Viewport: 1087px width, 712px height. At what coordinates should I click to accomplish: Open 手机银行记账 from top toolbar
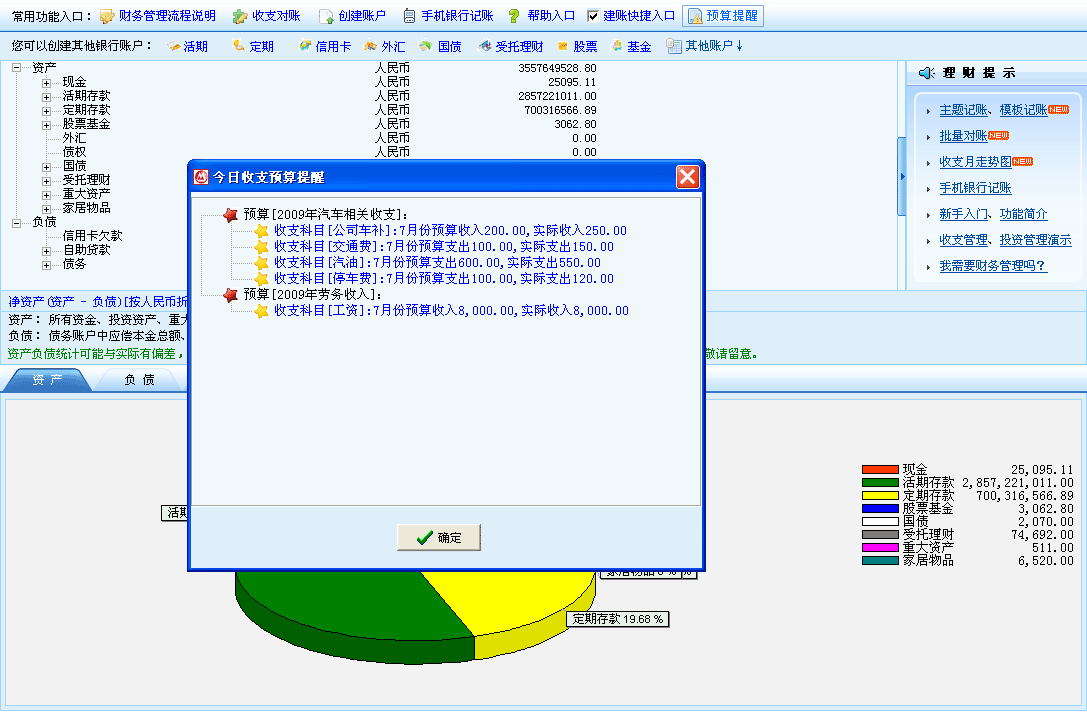tap(409, 16)
